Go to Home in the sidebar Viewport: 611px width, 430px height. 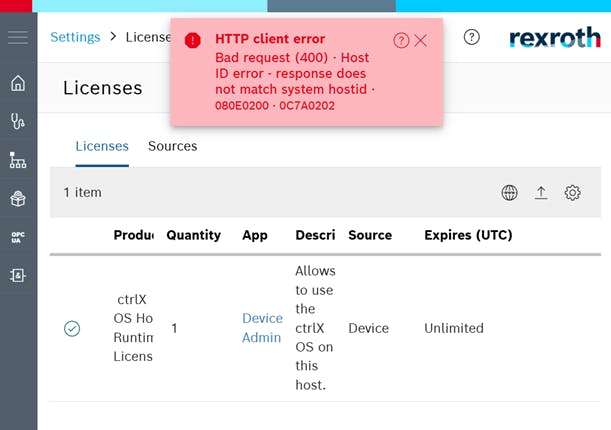[x=18, y=83]
